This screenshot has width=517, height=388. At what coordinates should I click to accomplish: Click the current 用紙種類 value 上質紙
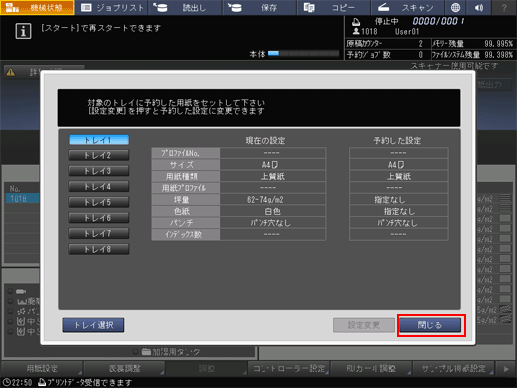273,176
